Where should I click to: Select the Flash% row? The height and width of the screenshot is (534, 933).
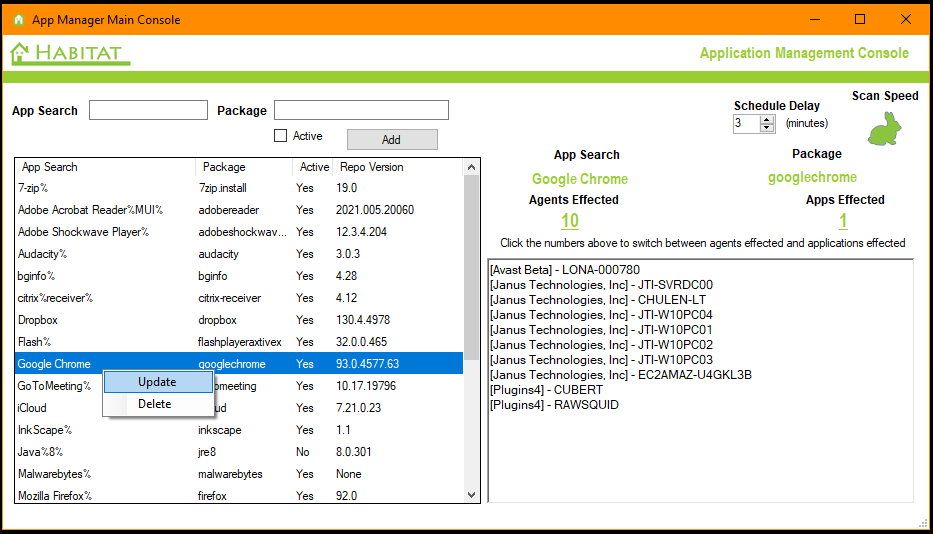(x=239, y=342)
